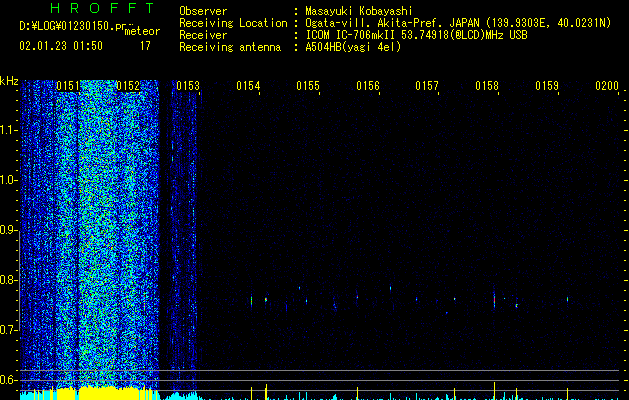Click the 0158 time marker

[x=487, y=86]
